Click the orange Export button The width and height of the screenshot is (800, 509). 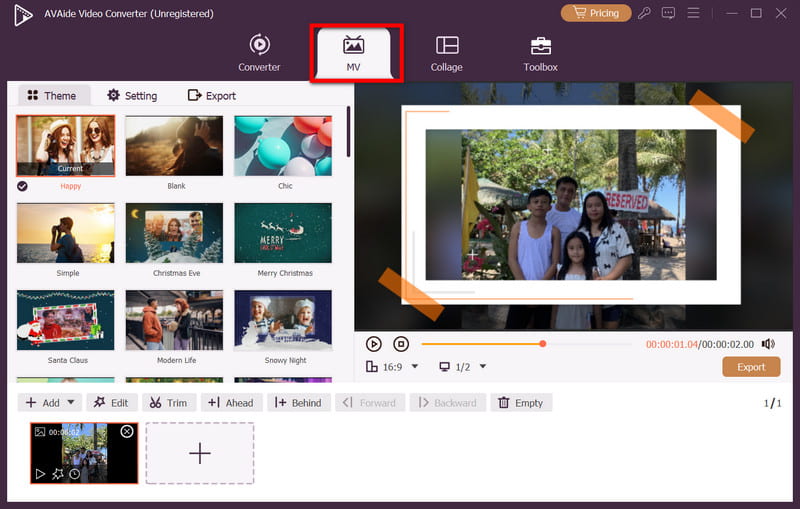click(751, 367)
